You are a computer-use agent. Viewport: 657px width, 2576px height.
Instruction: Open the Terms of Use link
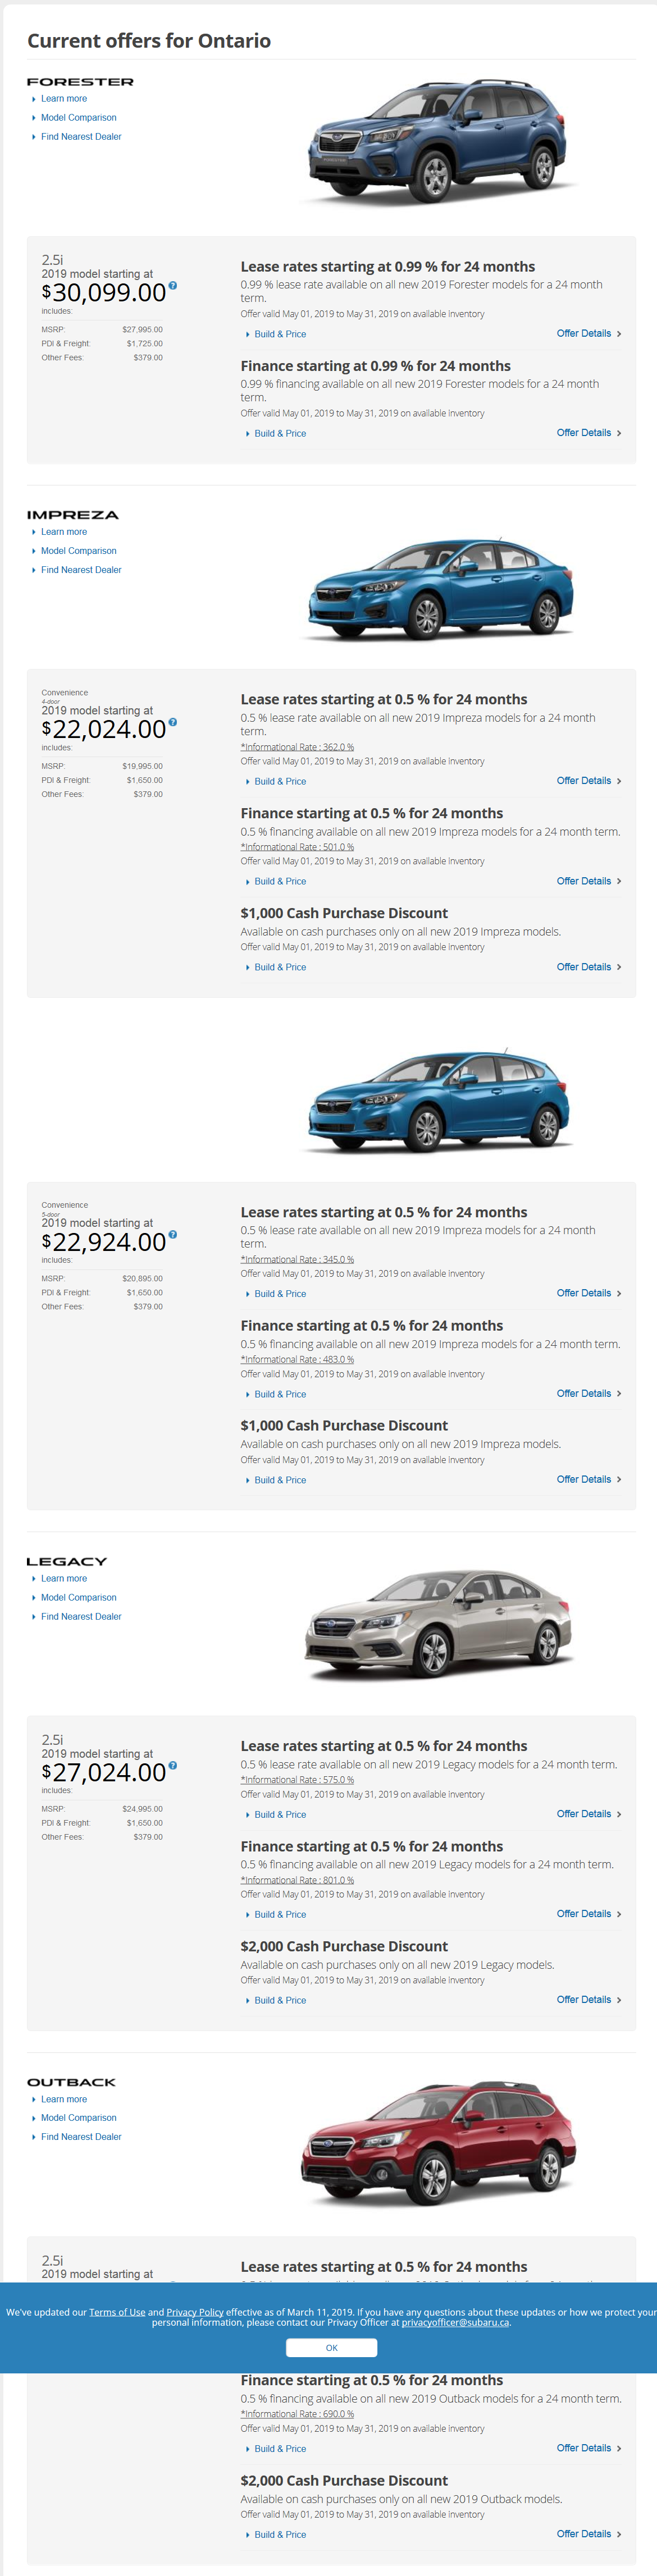click(117, 2312)
